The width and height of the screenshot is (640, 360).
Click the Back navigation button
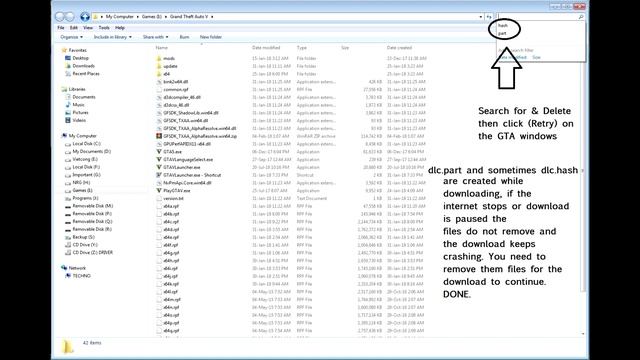60,17
